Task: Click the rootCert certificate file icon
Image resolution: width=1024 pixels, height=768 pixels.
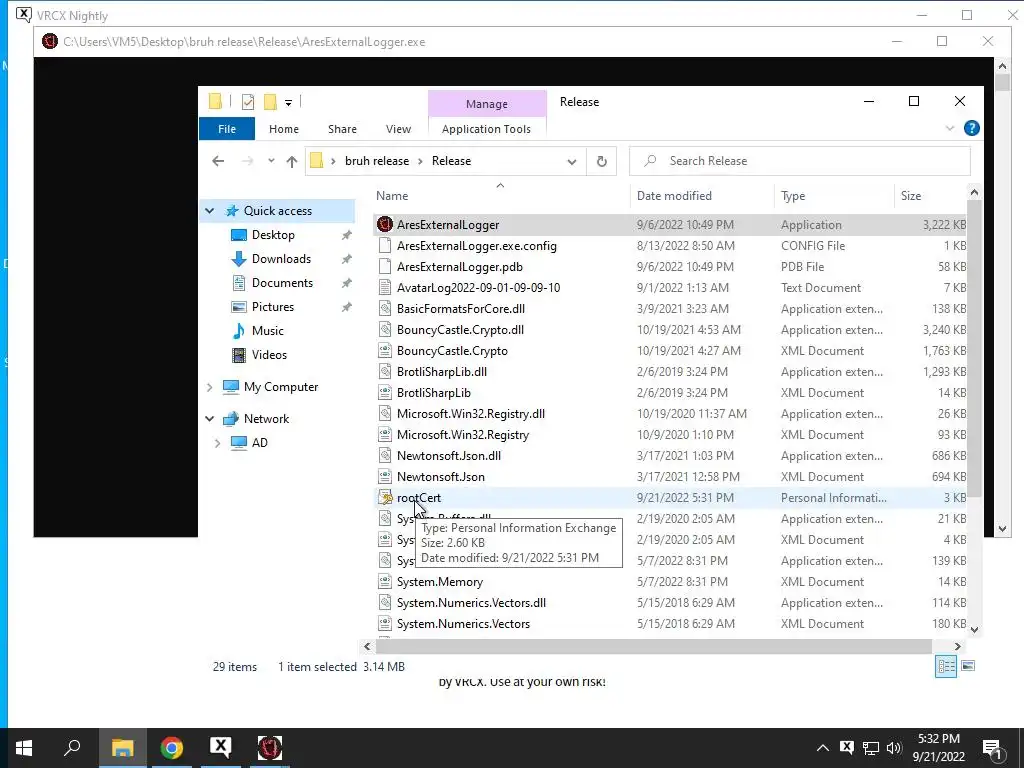Action: tap(385, 498)
